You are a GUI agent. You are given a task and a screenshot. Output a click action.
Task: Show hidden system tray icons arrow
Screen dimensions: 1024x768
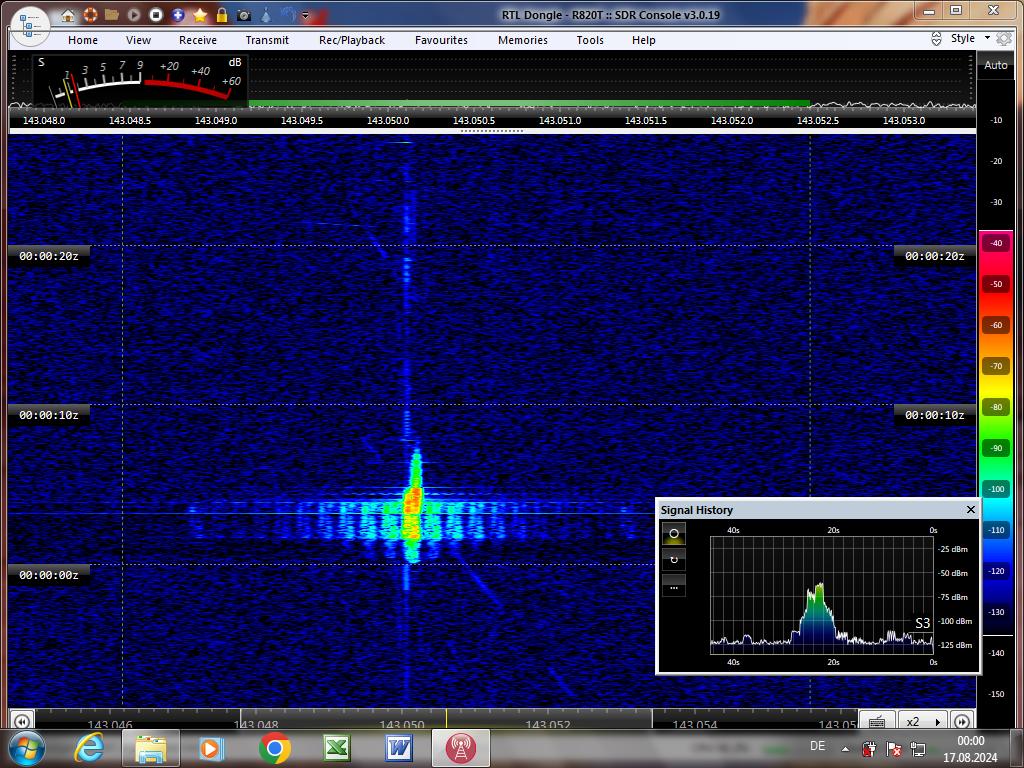tap(846, 749)
